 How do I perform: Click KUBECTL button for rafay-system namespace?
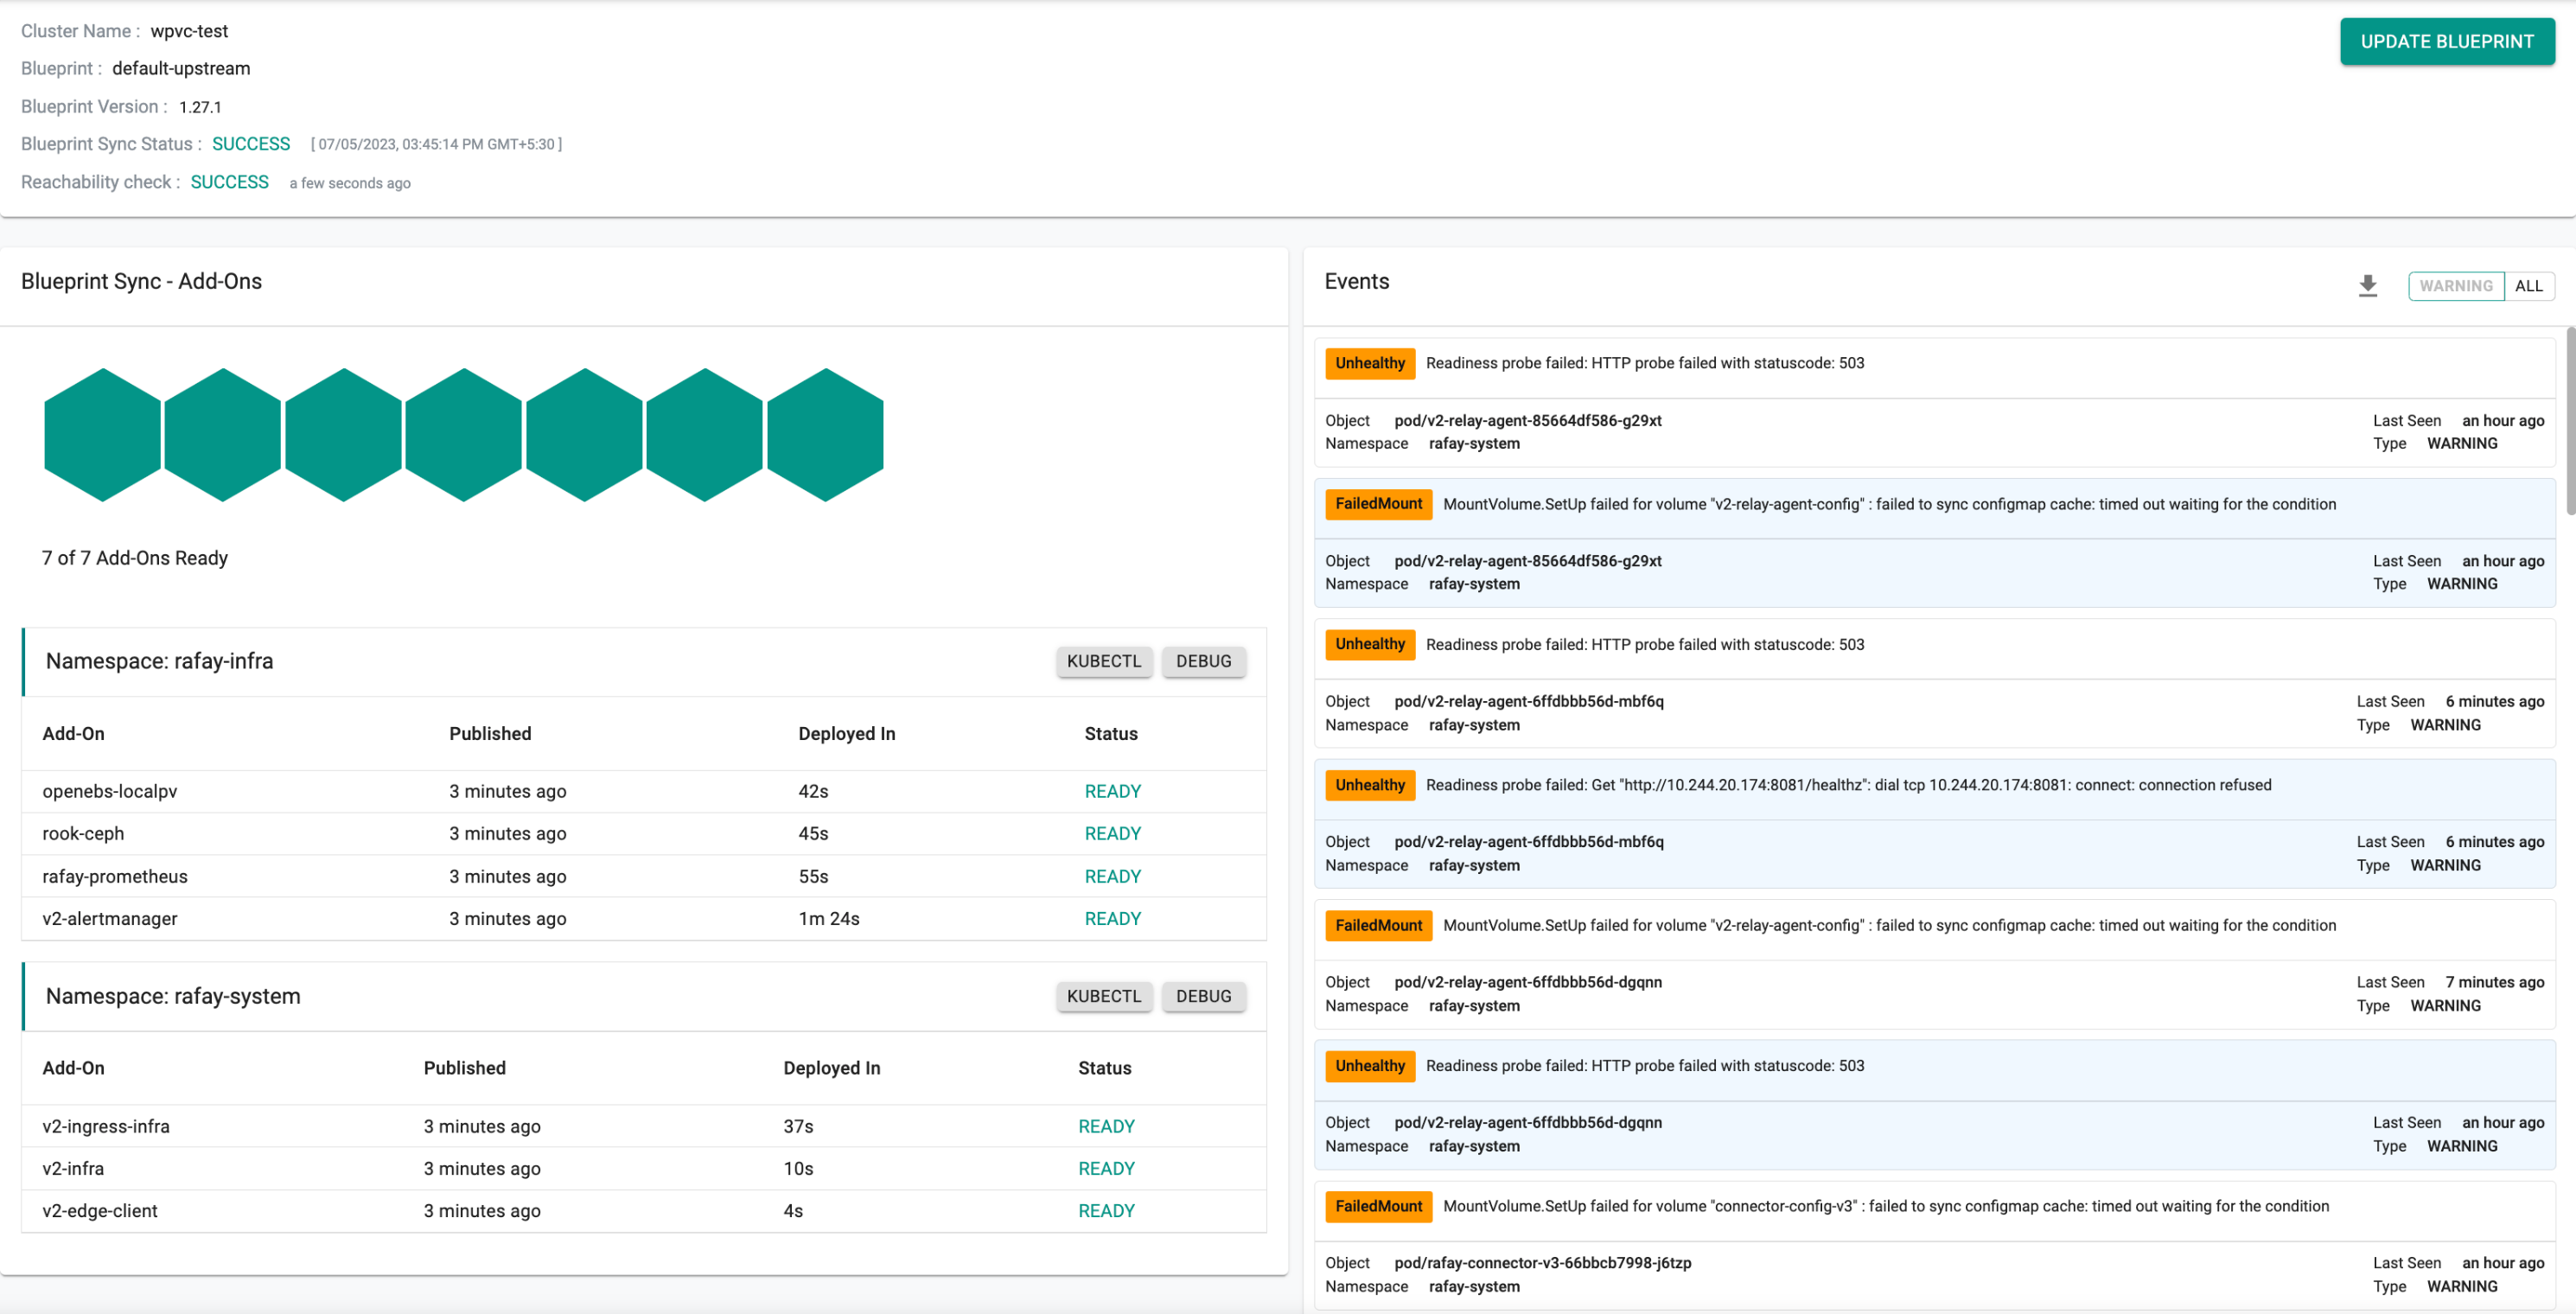pyautogui.click(x=1104, y=996)
